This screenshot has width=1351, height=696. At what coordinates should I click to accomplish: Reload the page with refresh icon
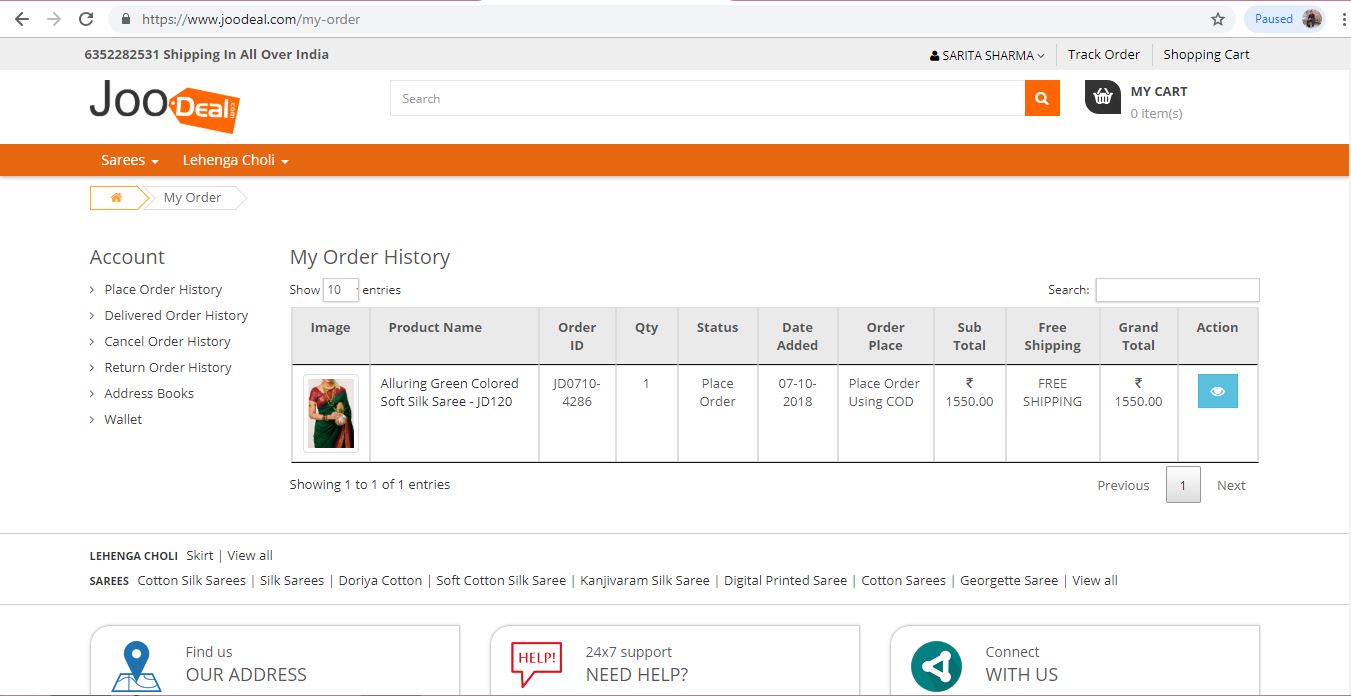tap(86, 19)
